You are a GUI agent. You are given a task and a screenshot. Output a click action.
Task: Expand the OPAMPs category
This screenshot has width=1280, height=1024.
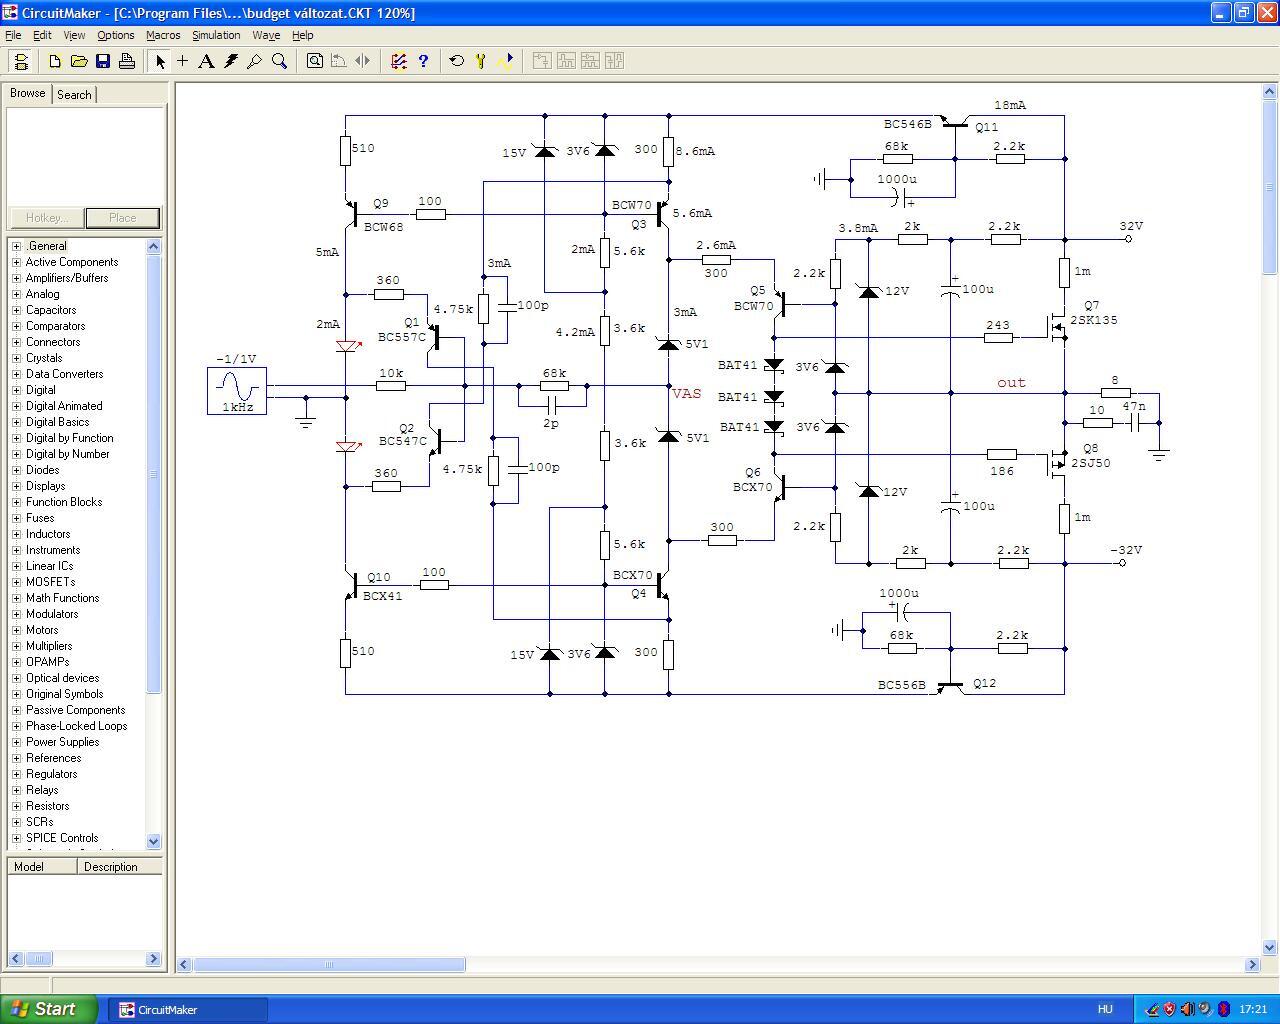click(16, 662)
